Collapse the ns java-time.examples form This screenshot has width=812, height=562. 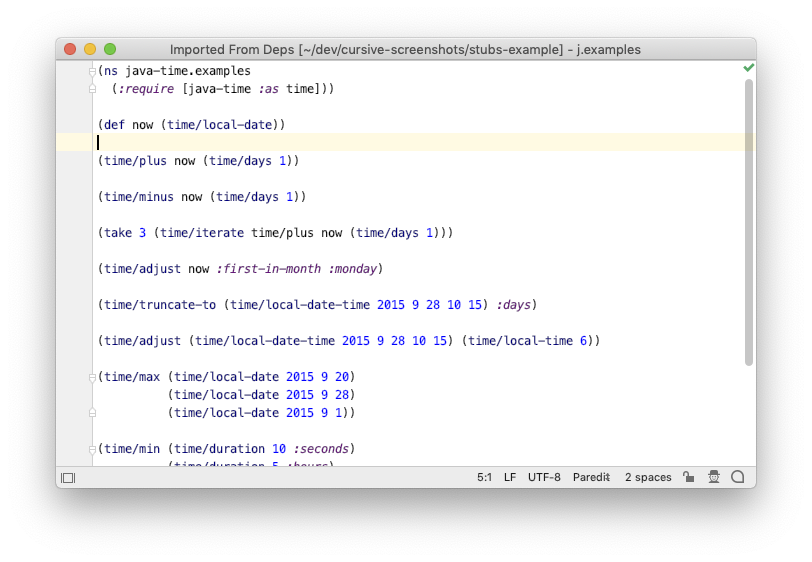coord(92,71)
